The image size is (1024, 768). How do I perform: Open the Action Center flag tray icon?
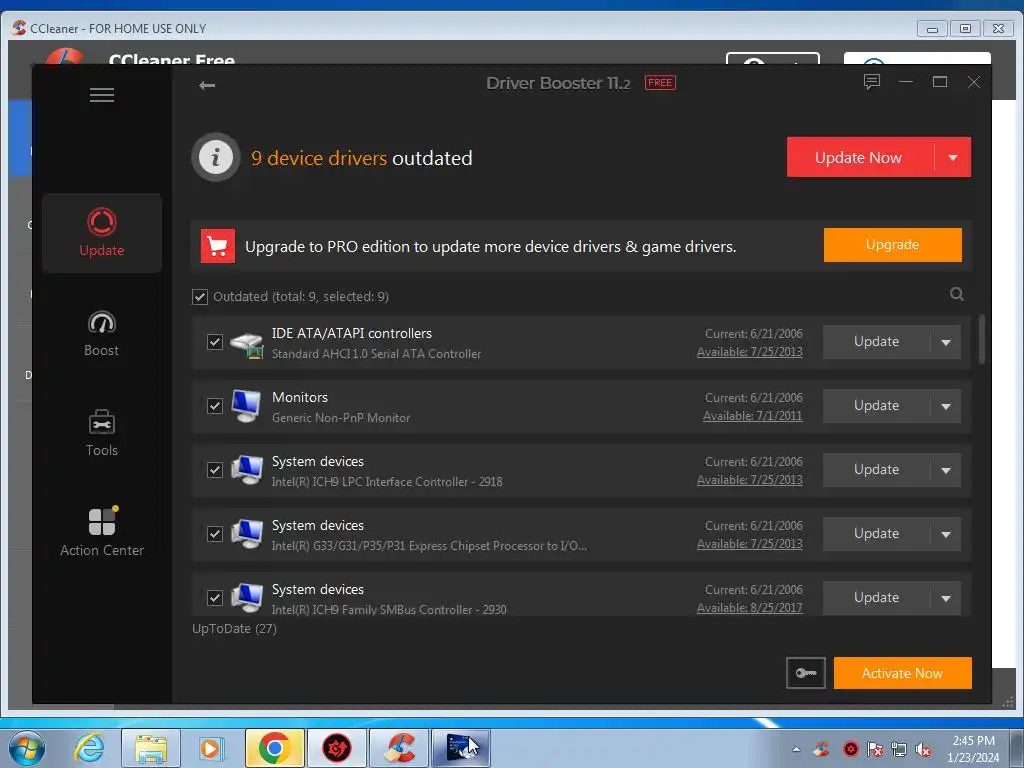point(874,750)
